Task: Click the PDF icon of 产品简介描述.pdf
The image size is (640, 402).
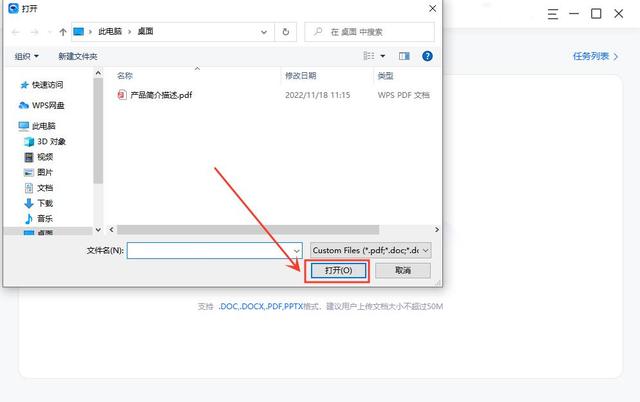Action: 122,95
